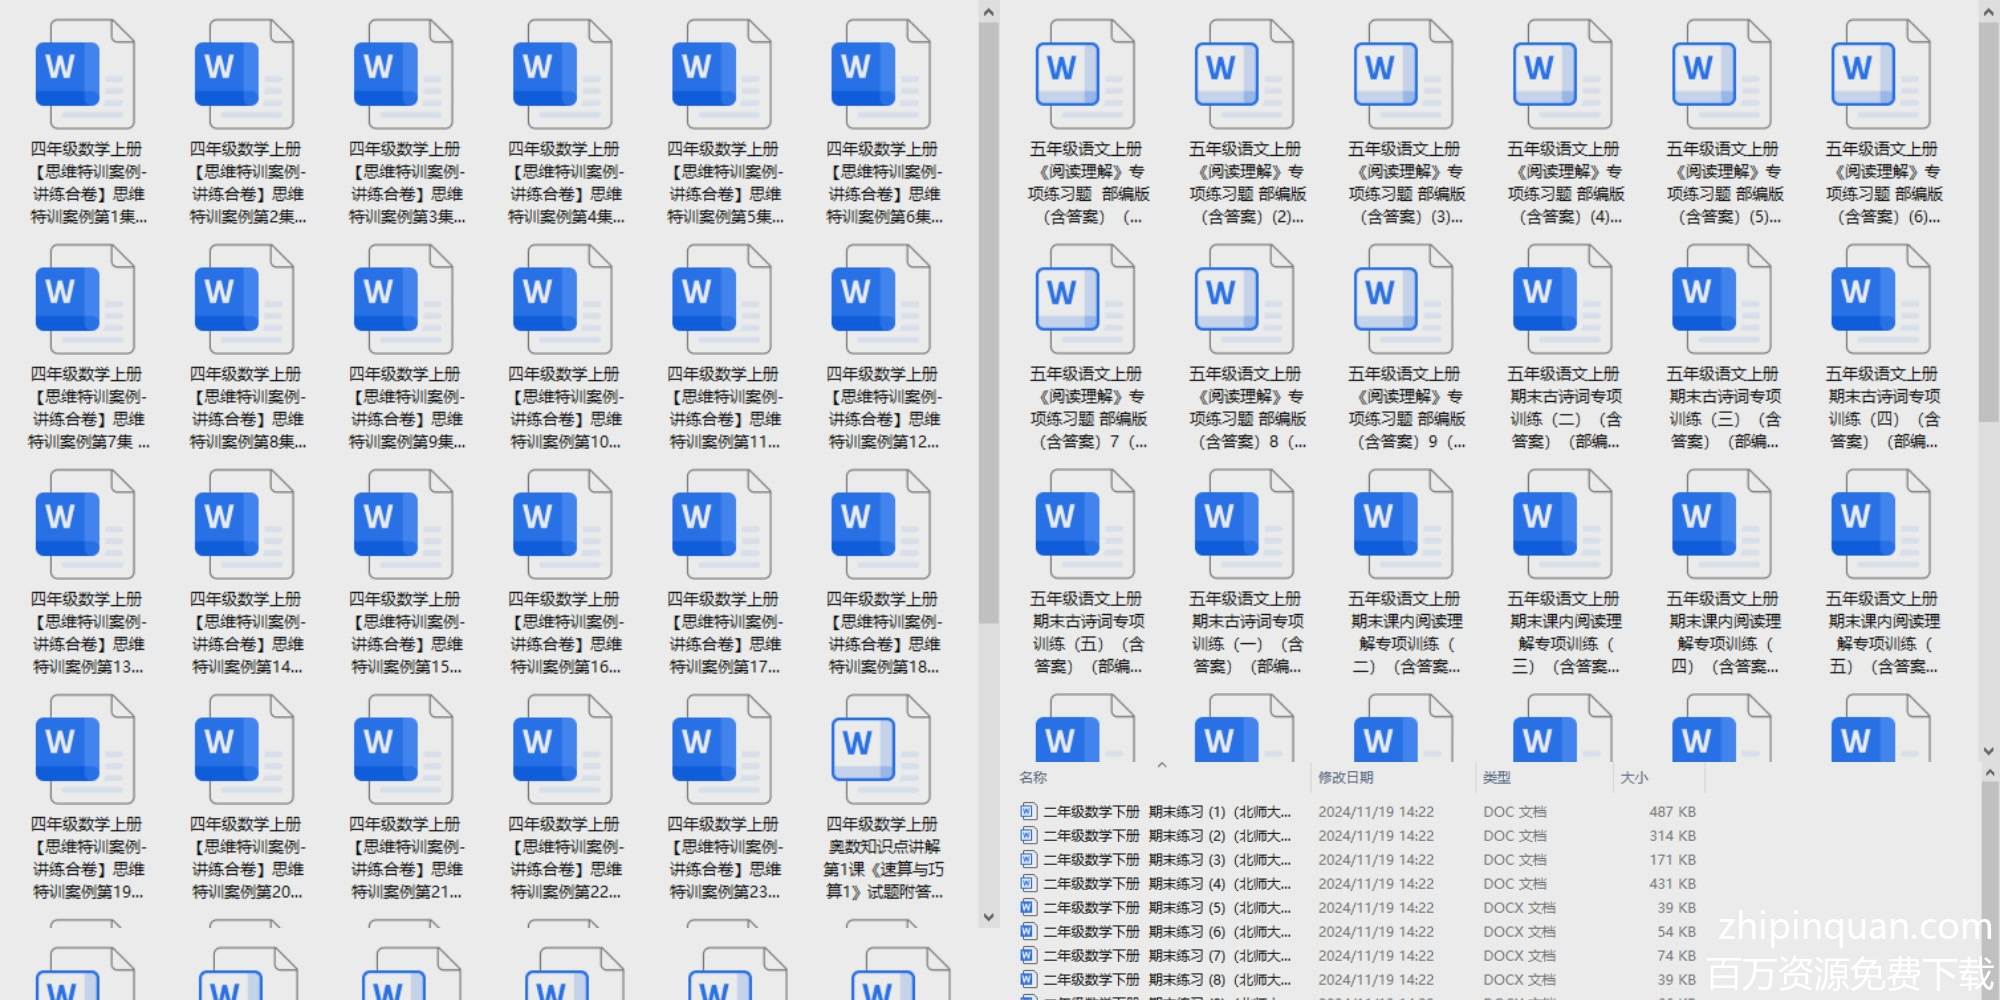Select the Word icon of 思维特训案例第10
This screenshot has width=2000, height=1000.
[562, 300]
